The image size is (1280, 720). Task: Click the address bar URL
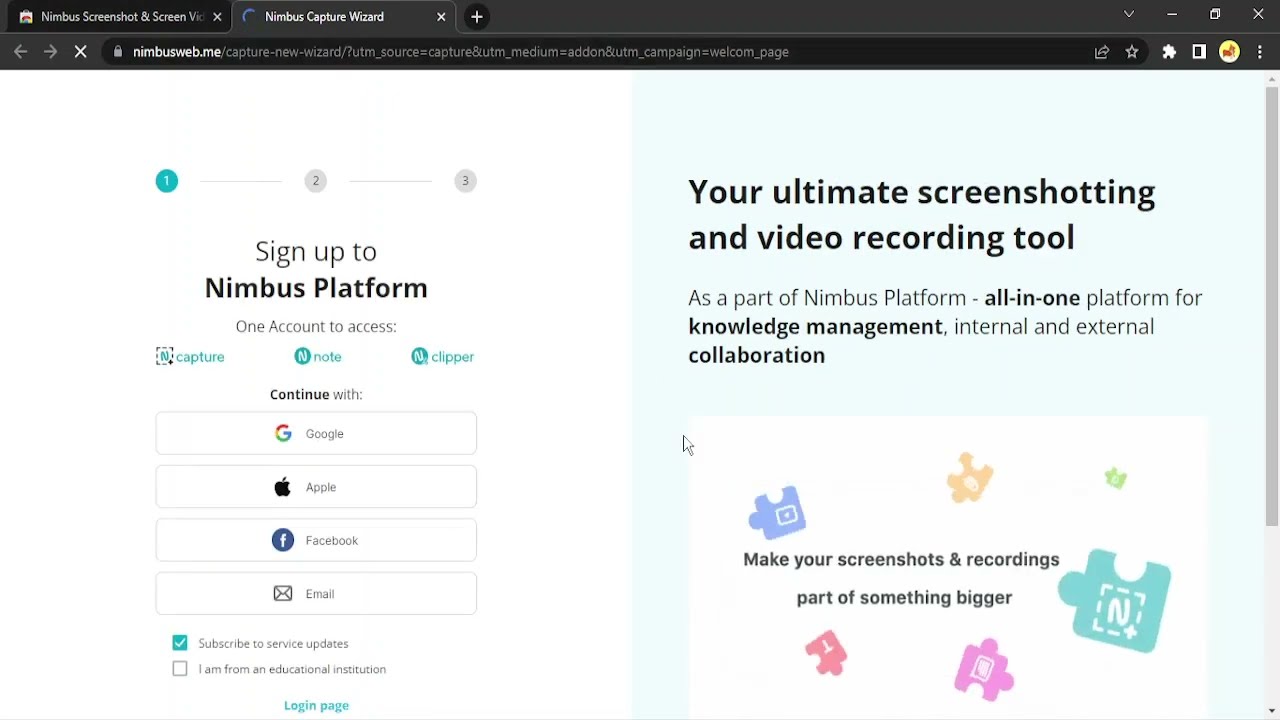[x=461, y=52]
